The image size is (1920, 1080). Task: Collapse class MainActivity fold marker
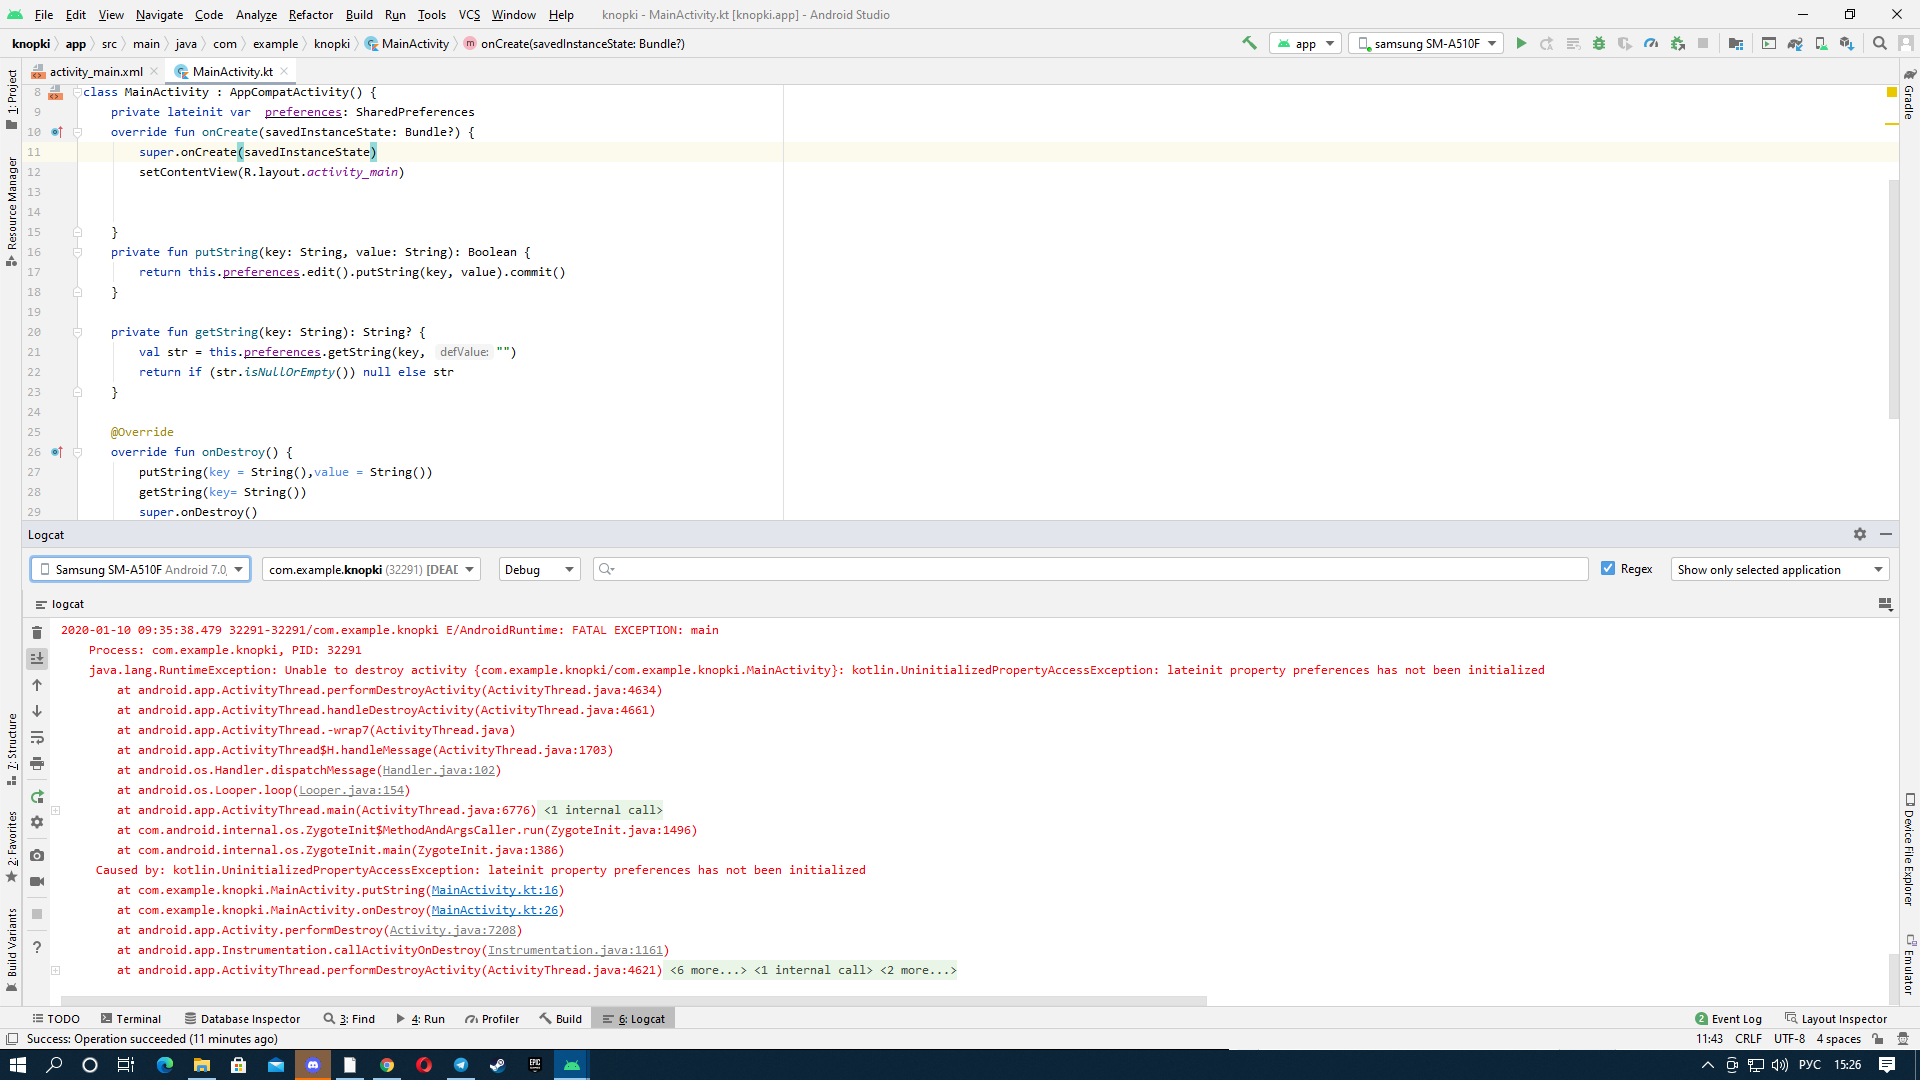point(77,92)
